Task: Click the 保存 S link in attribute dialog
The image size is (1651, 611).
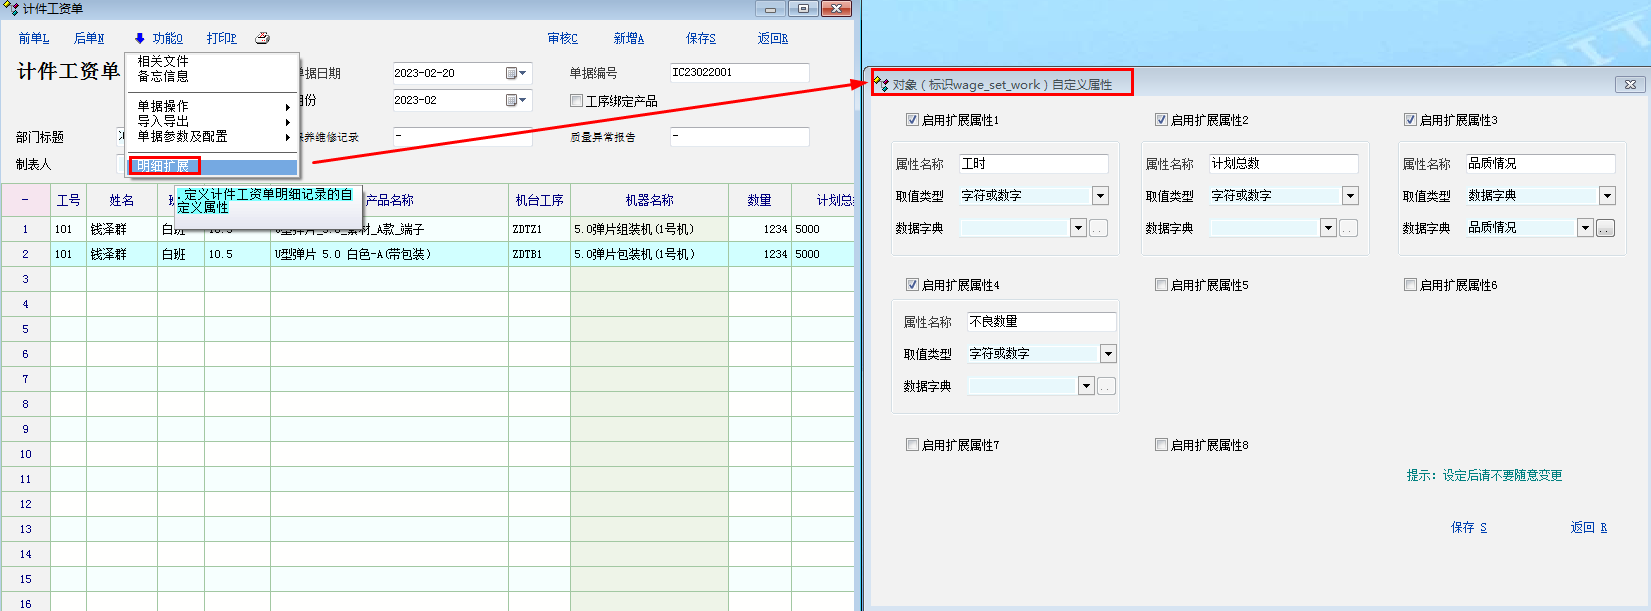Action: pyautogui.click(x=1468, y=527)
